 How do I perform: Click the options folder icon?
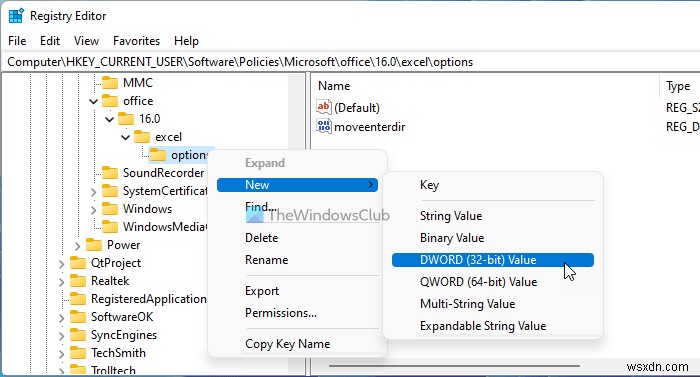pyautogui.click(x=158, y=155)
